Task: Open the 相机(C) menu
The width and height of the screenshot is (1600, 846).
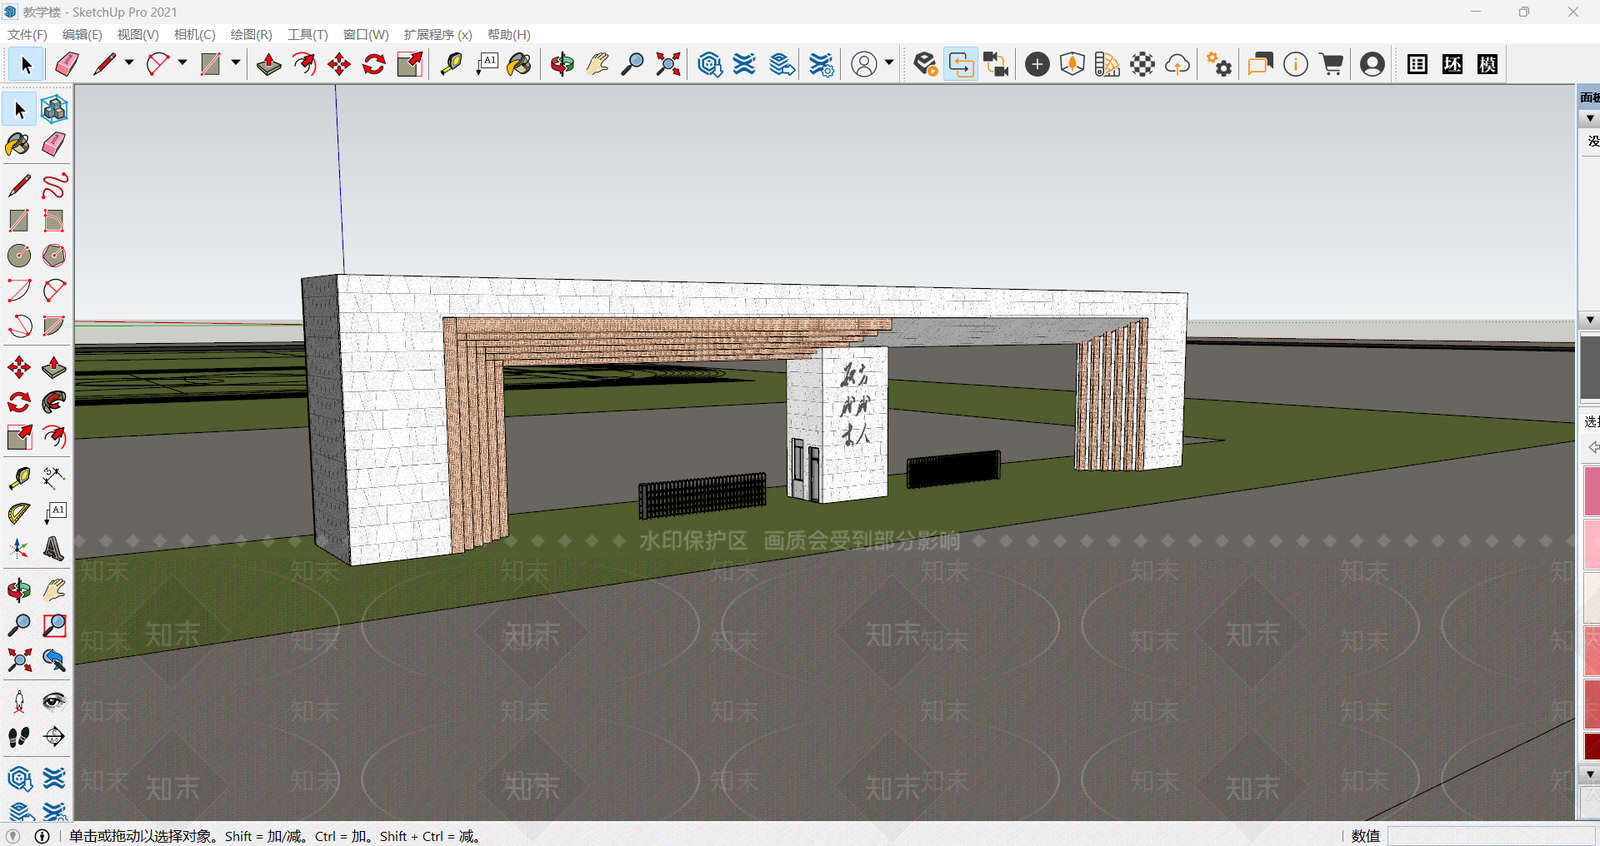Action: point(194,34)
